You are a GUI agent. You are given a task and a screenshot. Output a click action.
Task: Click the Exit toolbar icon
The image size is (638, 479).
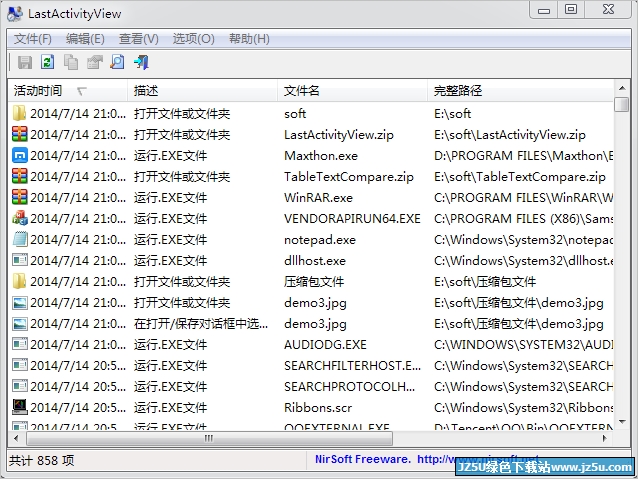coord(141,62)
